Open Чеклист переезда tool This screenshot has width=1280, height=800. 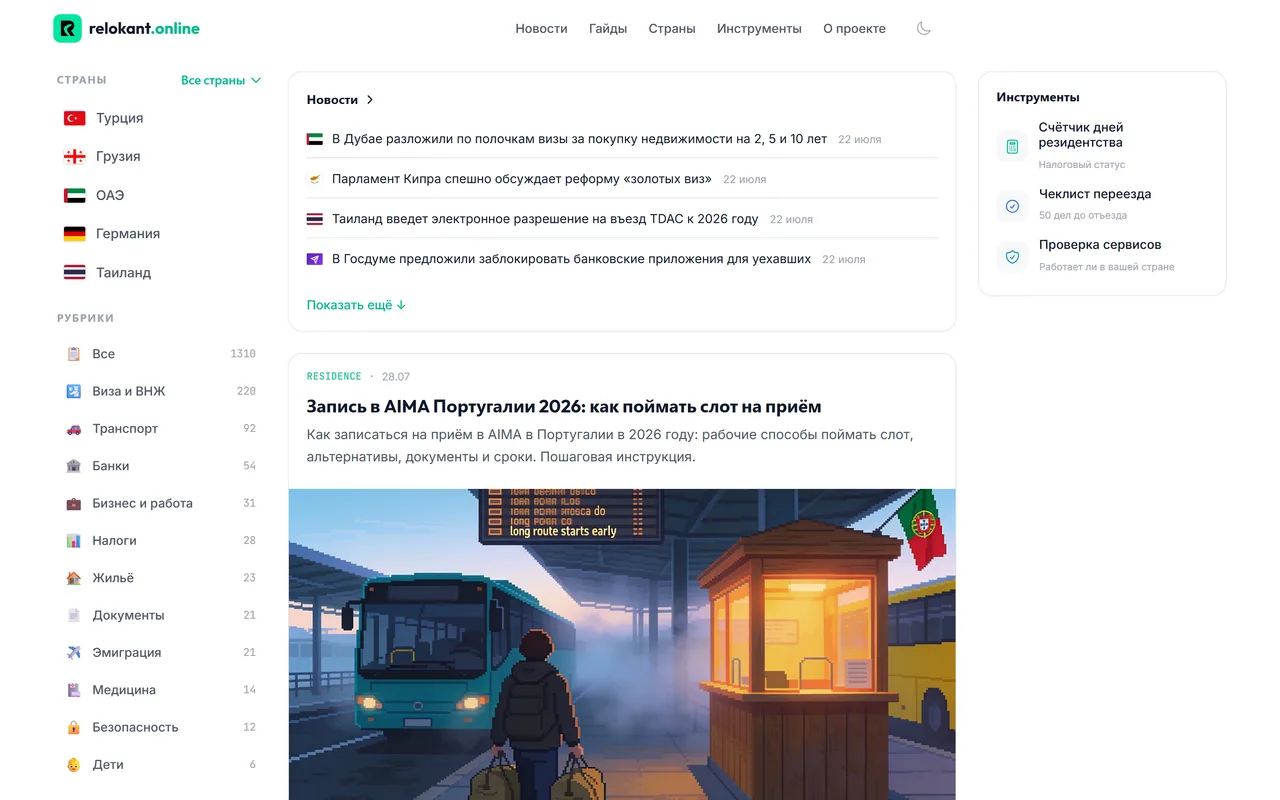(x=1095, y=194)
